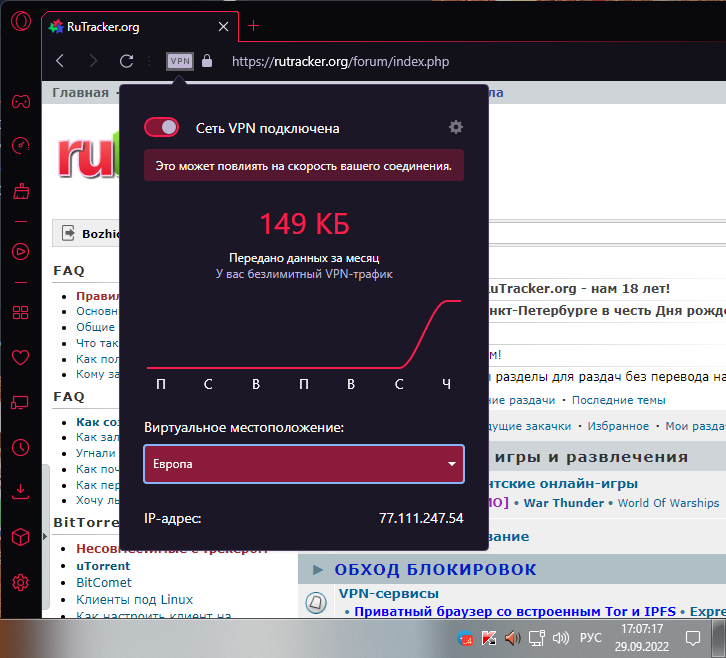726x658 pixels.
Task: Open "Избранное" link
Action: (x=618, y=426)
